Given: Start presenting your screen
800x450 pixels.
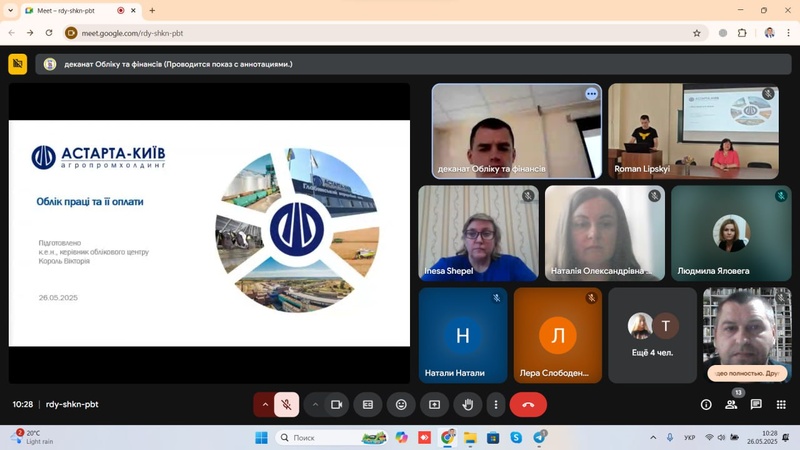Looking at the screenshot, I should (x=434, y=405).
